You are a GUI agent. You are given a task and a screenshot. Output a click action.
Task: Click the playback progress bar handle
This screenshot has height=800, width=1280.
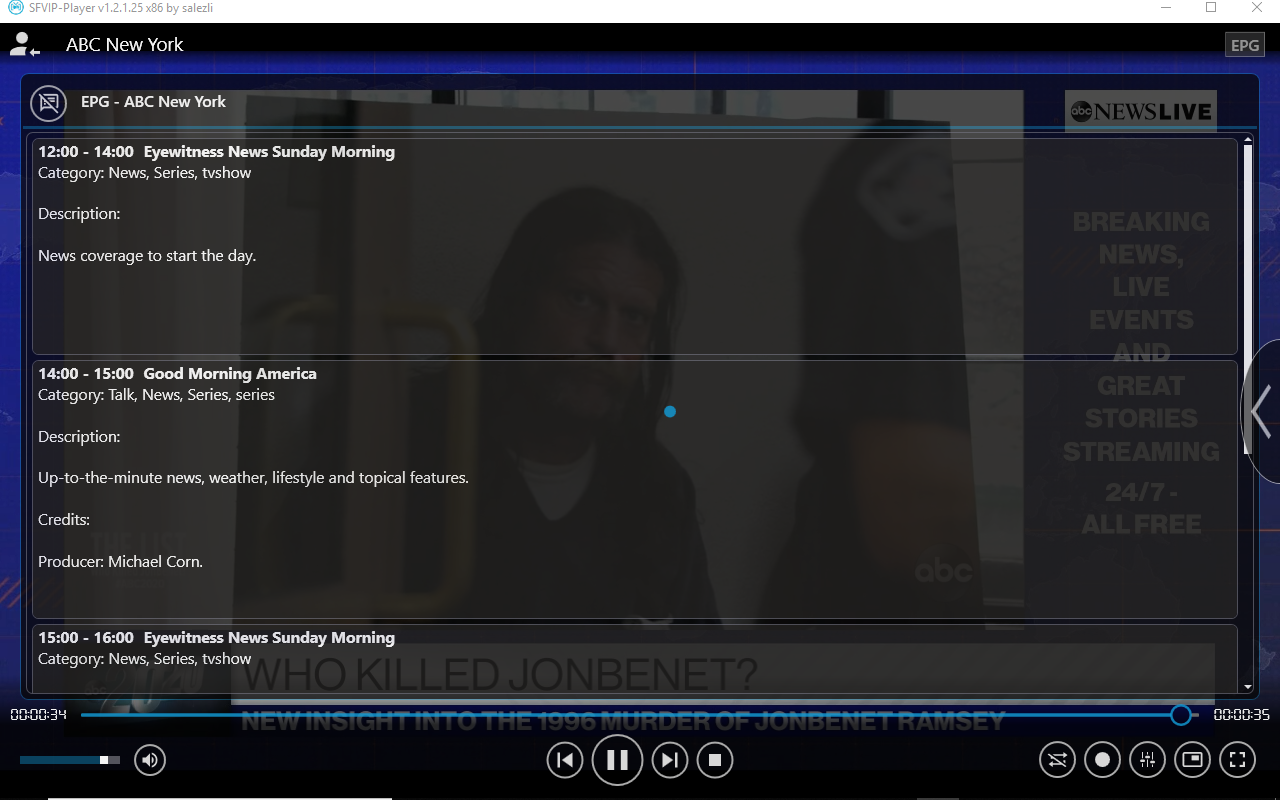(x=1181, y=715)
